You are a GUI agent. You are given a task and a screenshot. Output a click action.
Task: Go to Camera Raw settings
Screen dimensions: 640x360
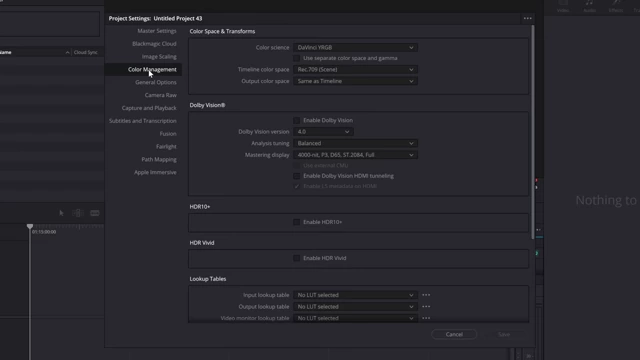tap(160, 95)
